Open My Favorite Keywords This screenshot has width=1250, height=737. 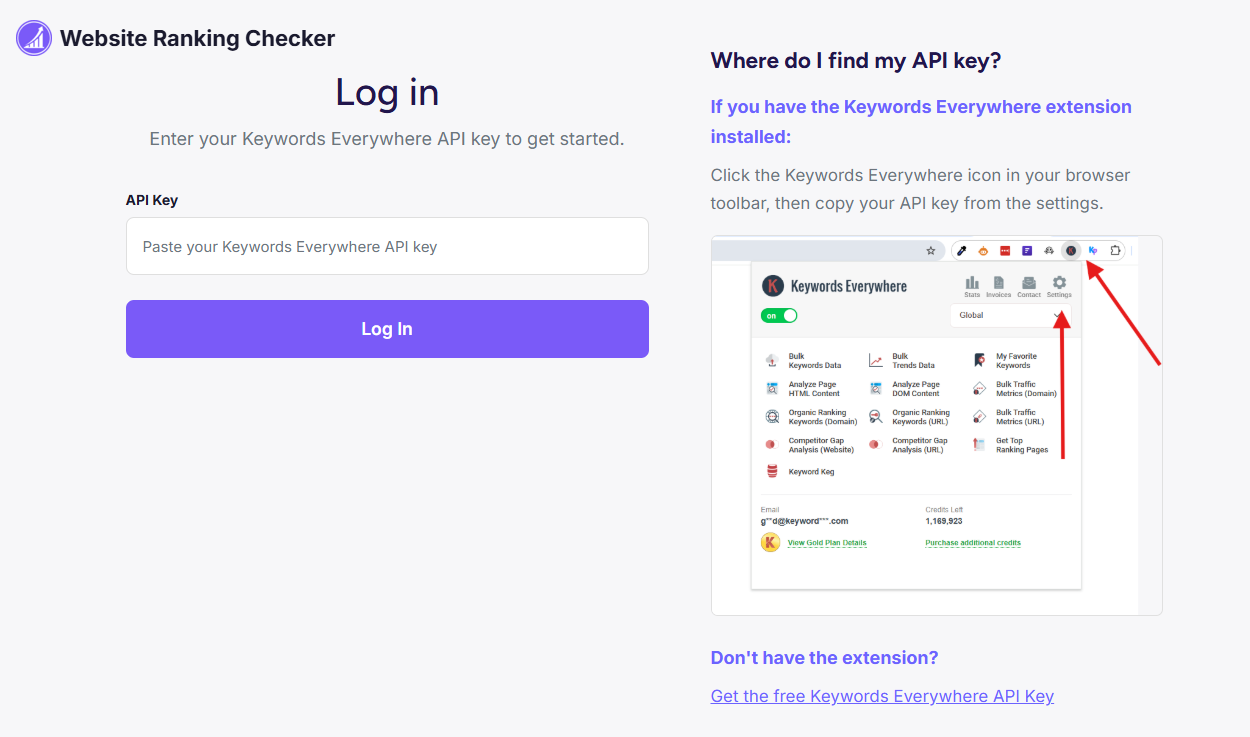point(978,360)
